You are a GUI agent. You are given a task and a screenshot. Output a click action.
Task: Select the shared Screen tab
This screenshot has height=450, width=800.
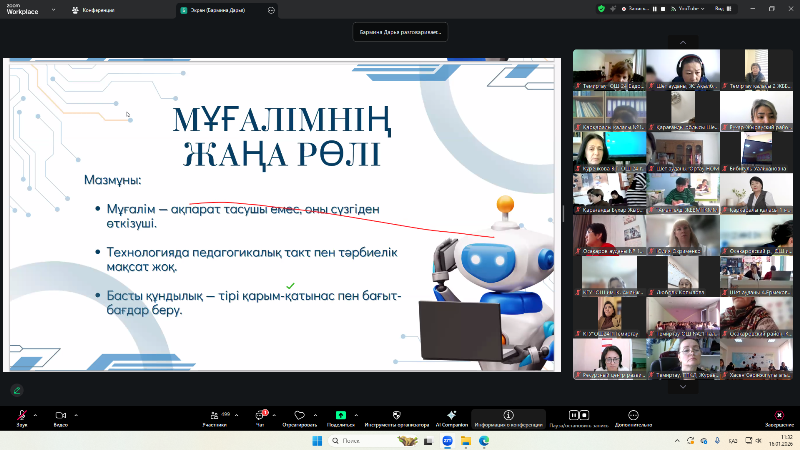pyautogui.click(x=212, y=9)
